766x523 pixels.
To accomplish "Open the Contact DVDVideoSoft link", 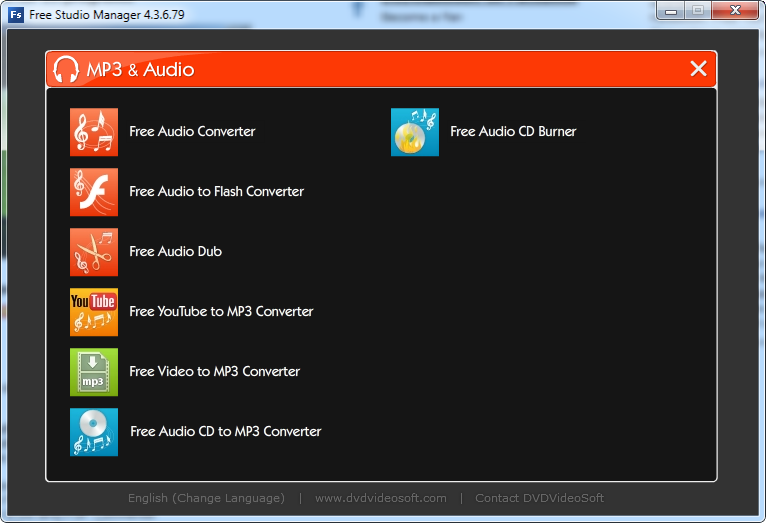I will [x=539, y=498].
